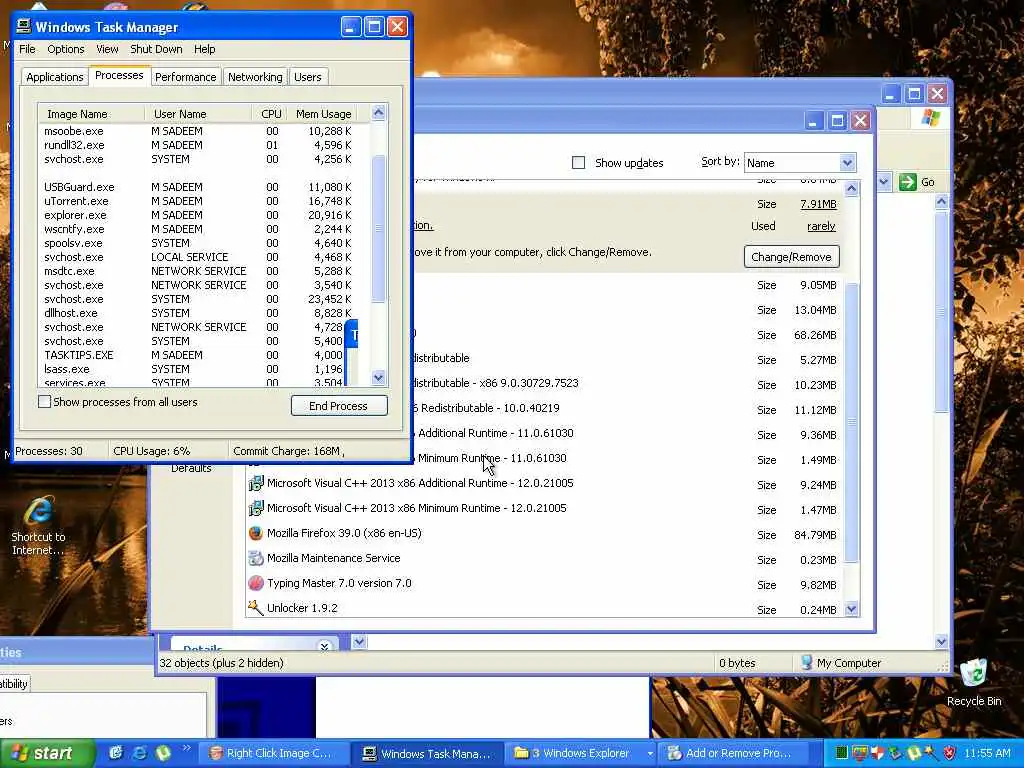The width and height of the screenshot is (1024, 768).
Task: Open the Recycle Bin desktop icon
Action: [x=974, y=682]
